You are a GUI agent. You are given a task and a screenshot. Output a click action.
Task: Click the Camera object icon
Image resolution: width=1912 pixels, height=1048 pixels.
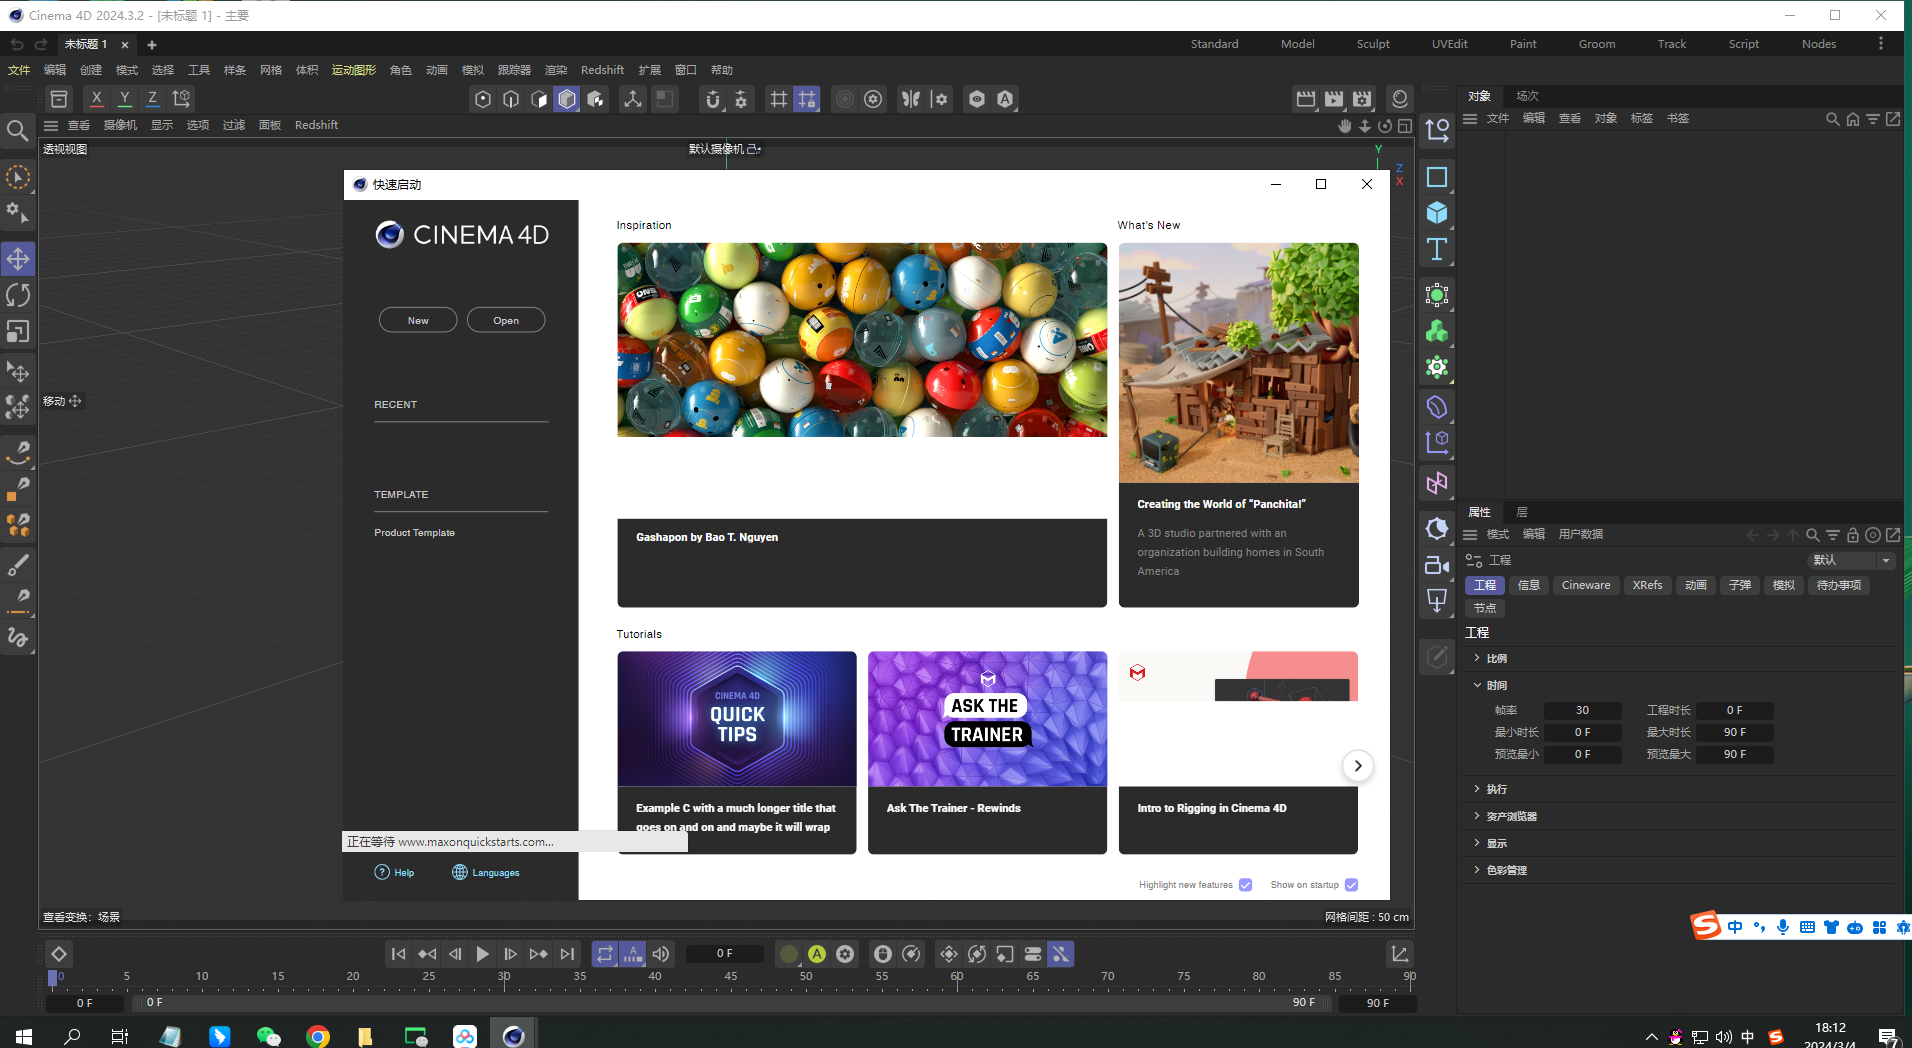pyautogui.click(x=1437, y=565)
